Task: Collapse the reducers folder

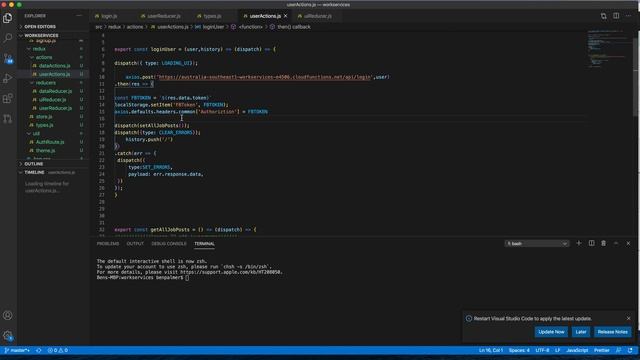Action: coord(46,82)
